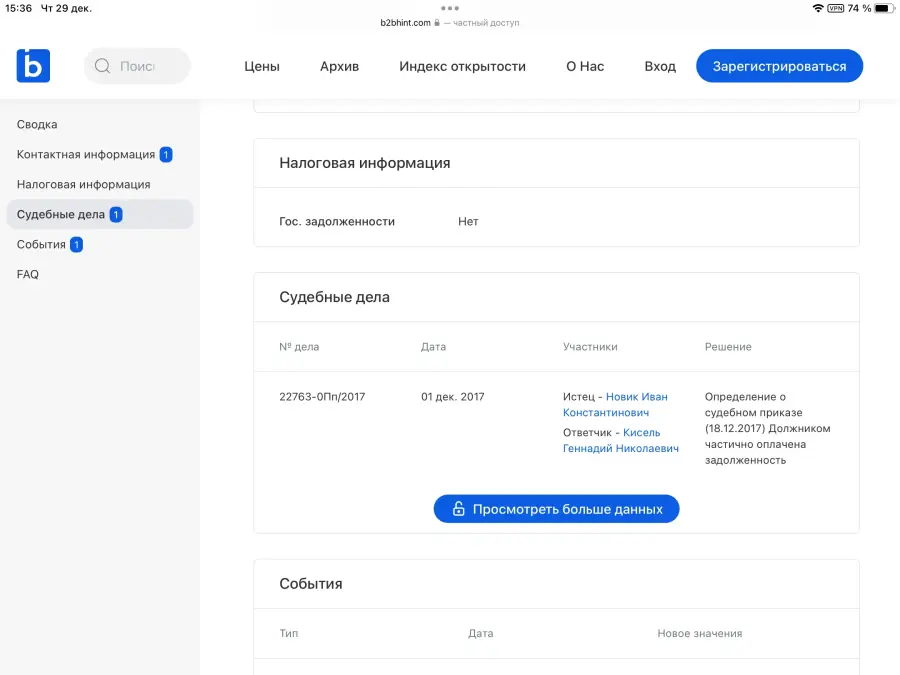Click the search magnifier icon
Screen dimensions: 900x675
click(102, 66)
